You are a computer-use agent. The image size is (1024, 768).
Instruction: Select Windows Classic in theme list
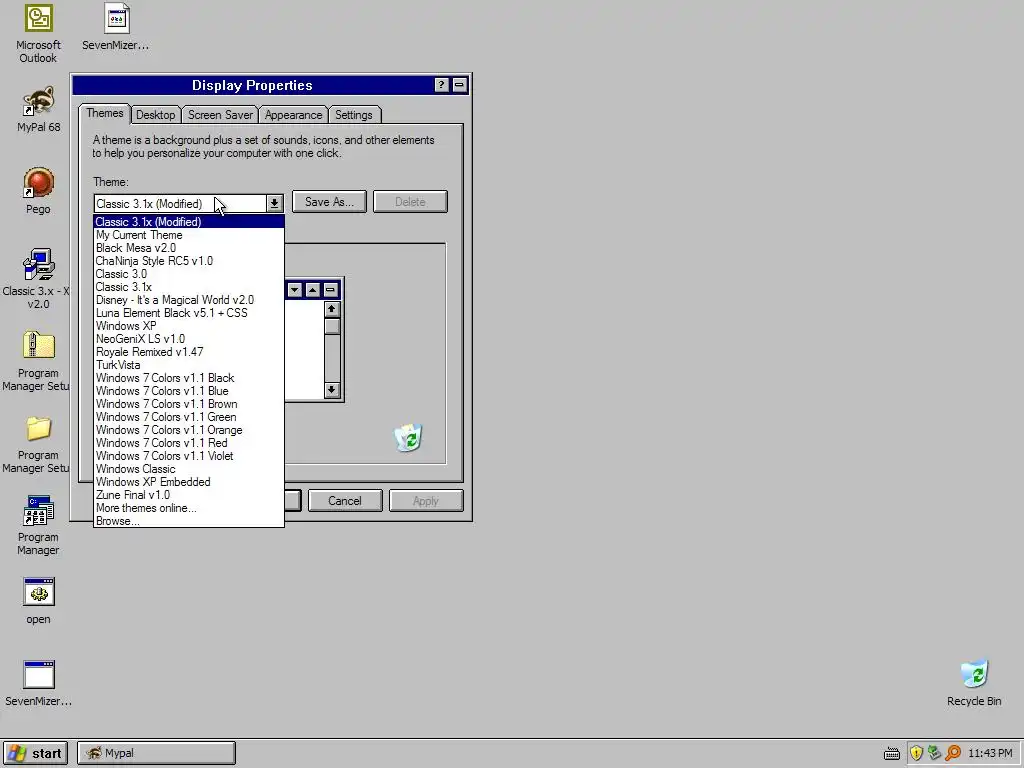coord(189,470)
